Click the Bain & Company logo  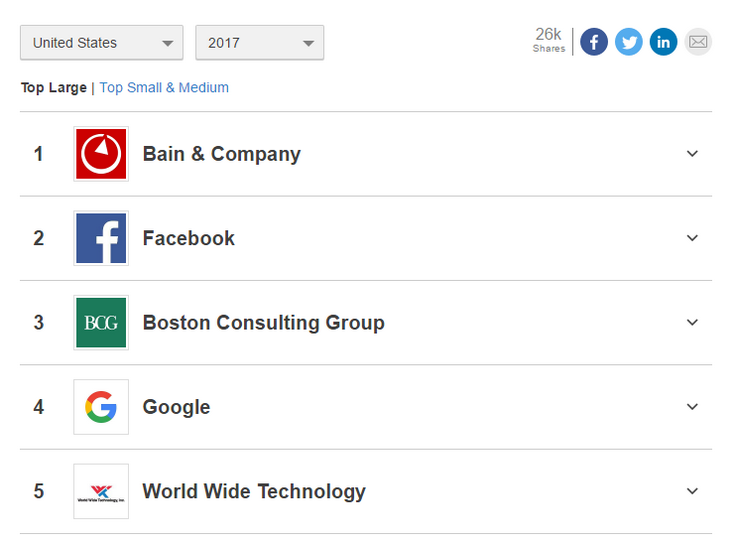pos(101,154)
